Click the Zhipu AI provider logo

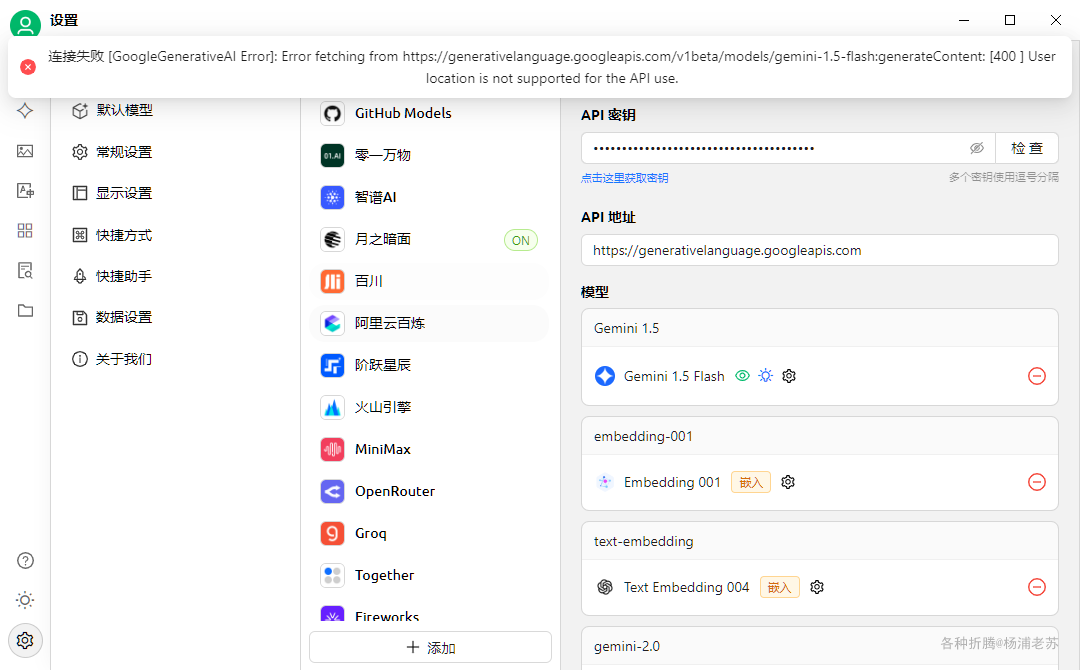point(333,198)
